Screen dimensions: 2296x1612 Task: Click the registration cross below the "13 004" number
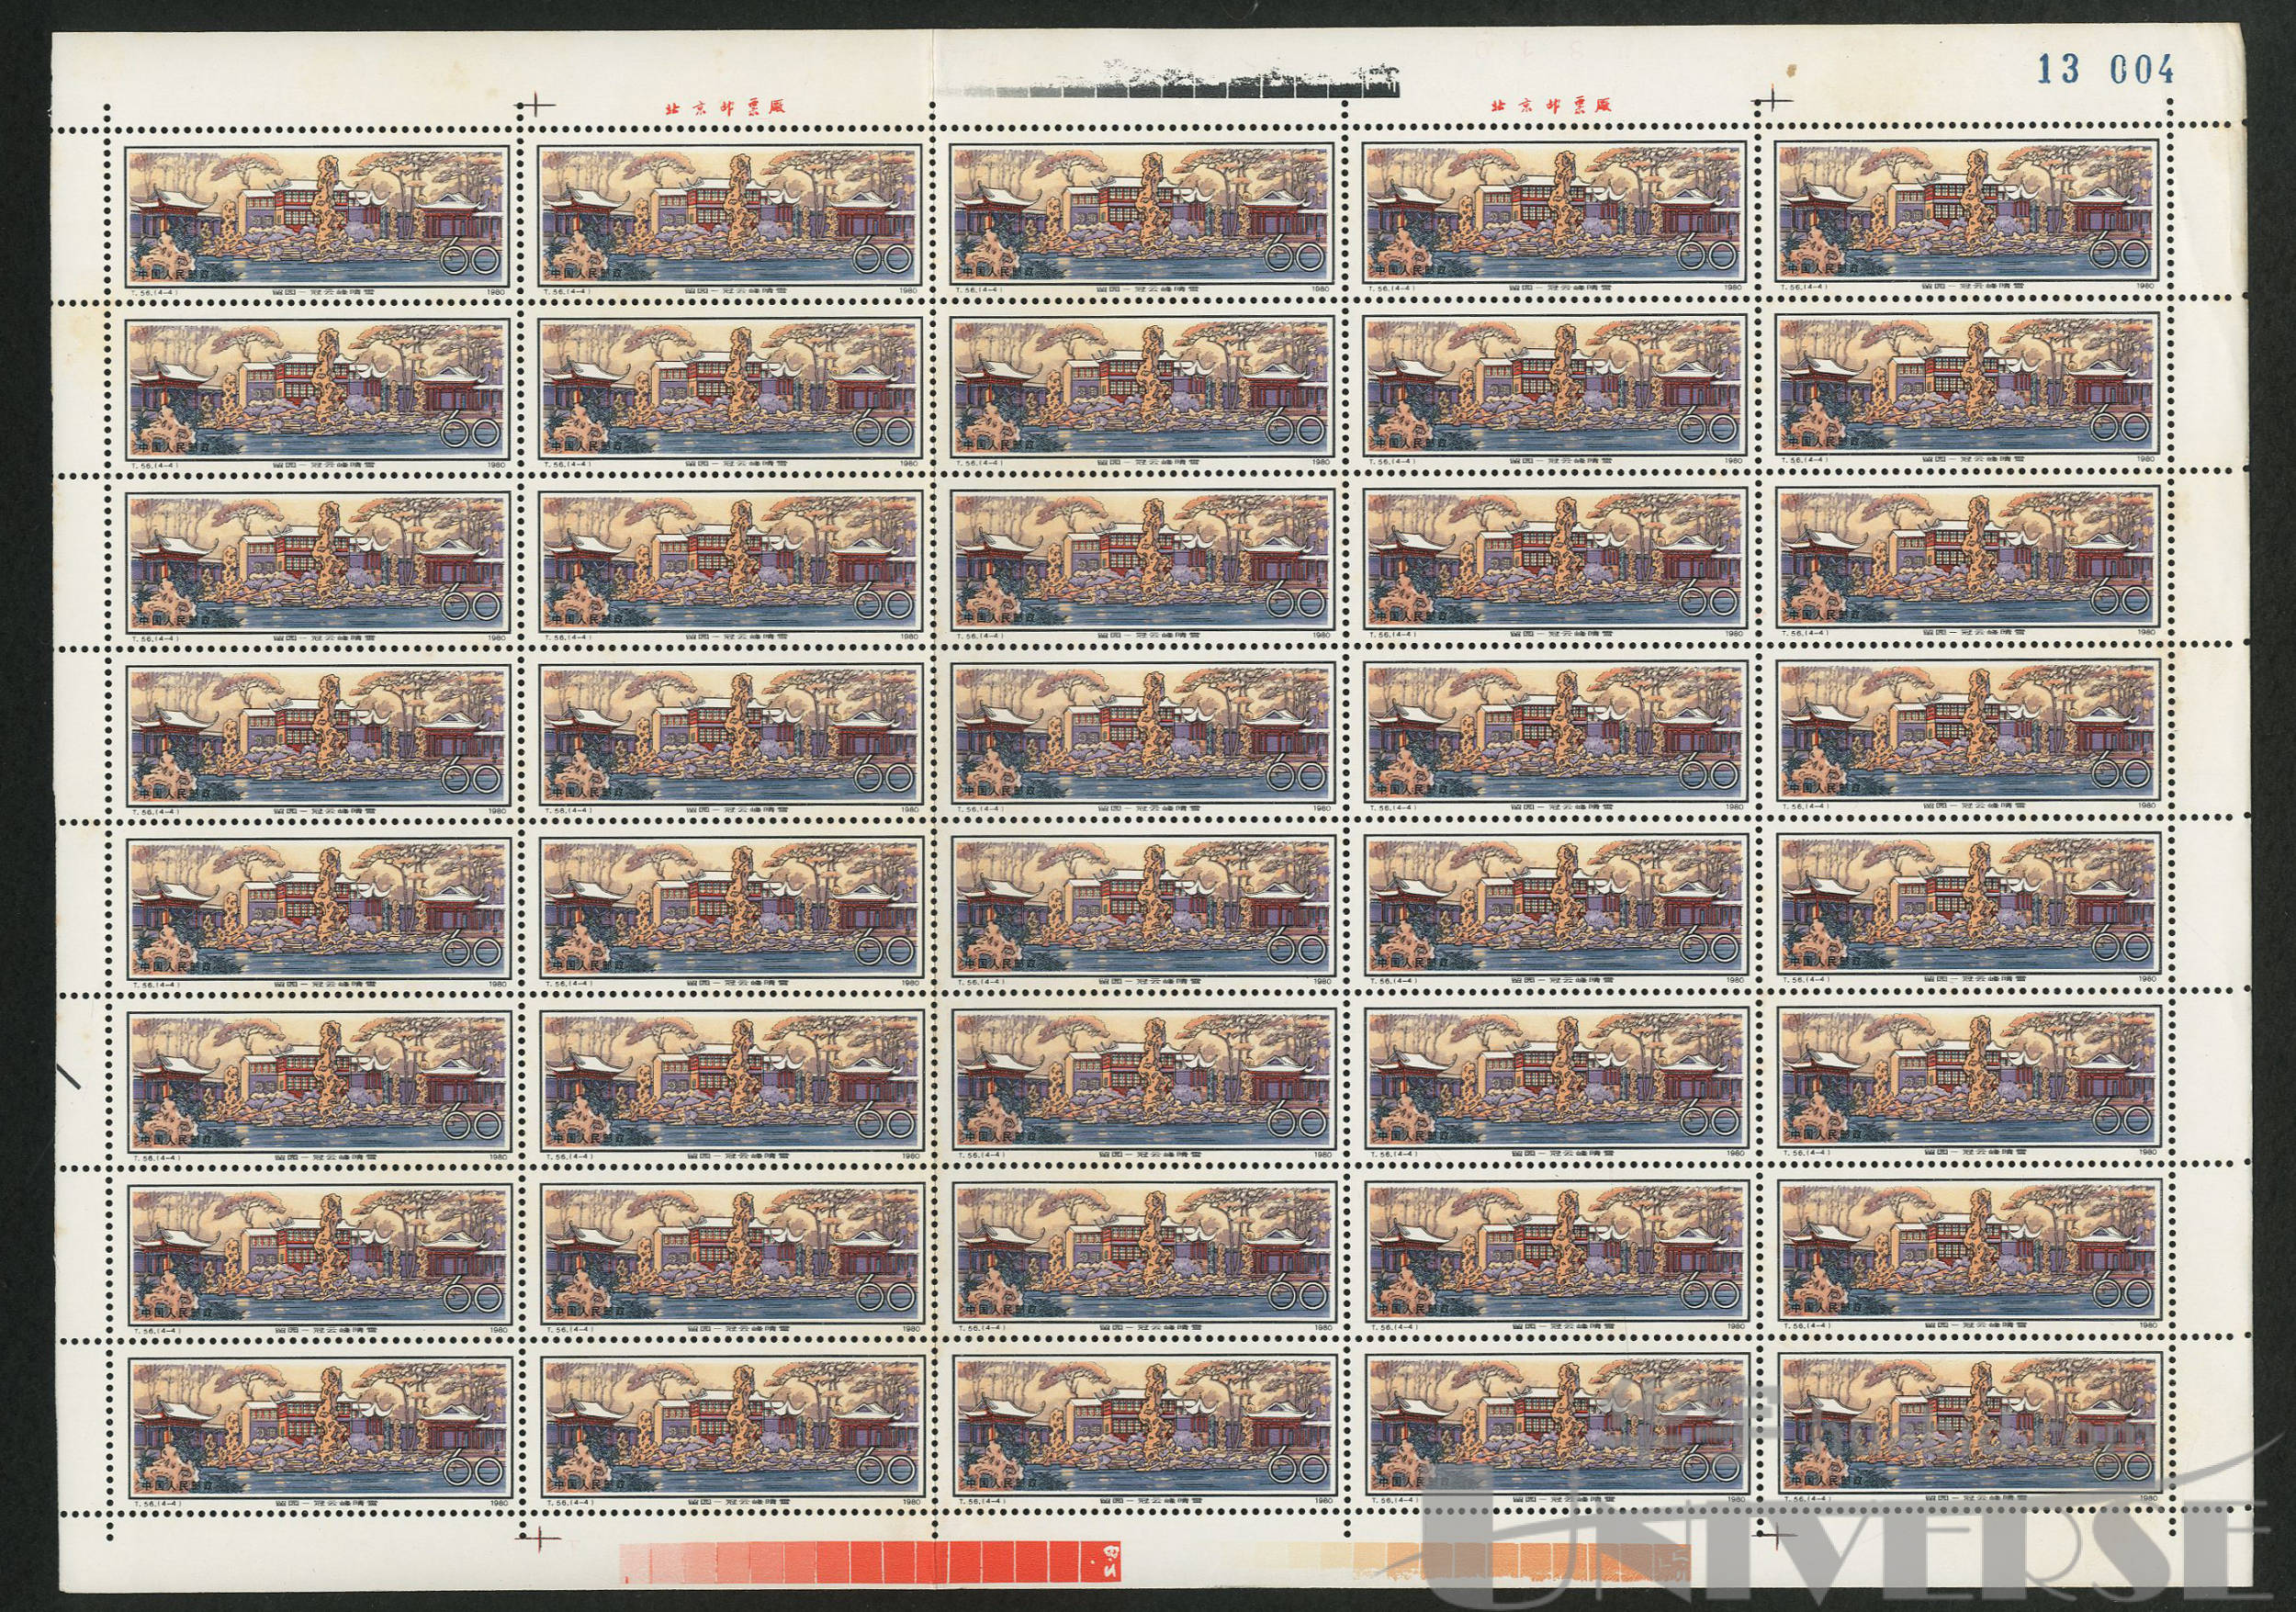[1773, 101]
